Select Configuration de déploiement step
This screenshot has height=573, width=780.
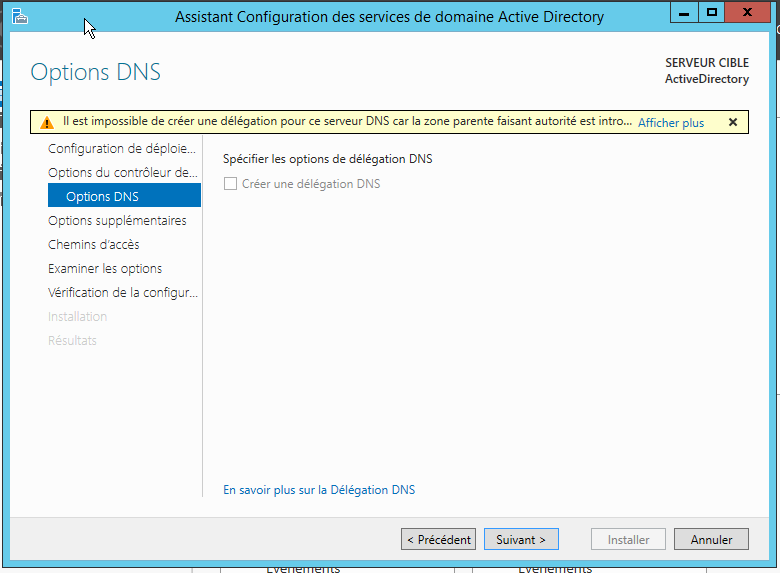[x=122, y=148]
